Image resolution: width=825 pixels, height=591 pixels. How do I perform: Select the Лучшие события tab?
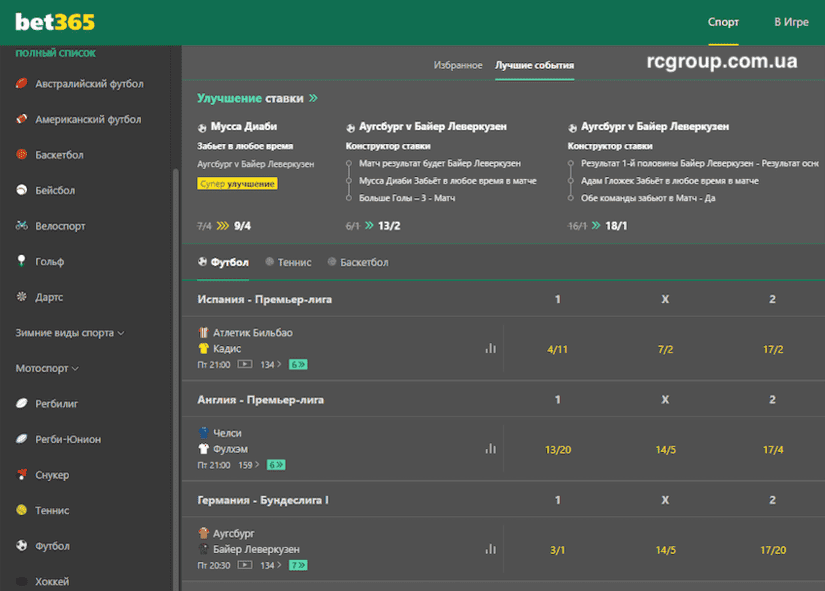tap(535, 65)
